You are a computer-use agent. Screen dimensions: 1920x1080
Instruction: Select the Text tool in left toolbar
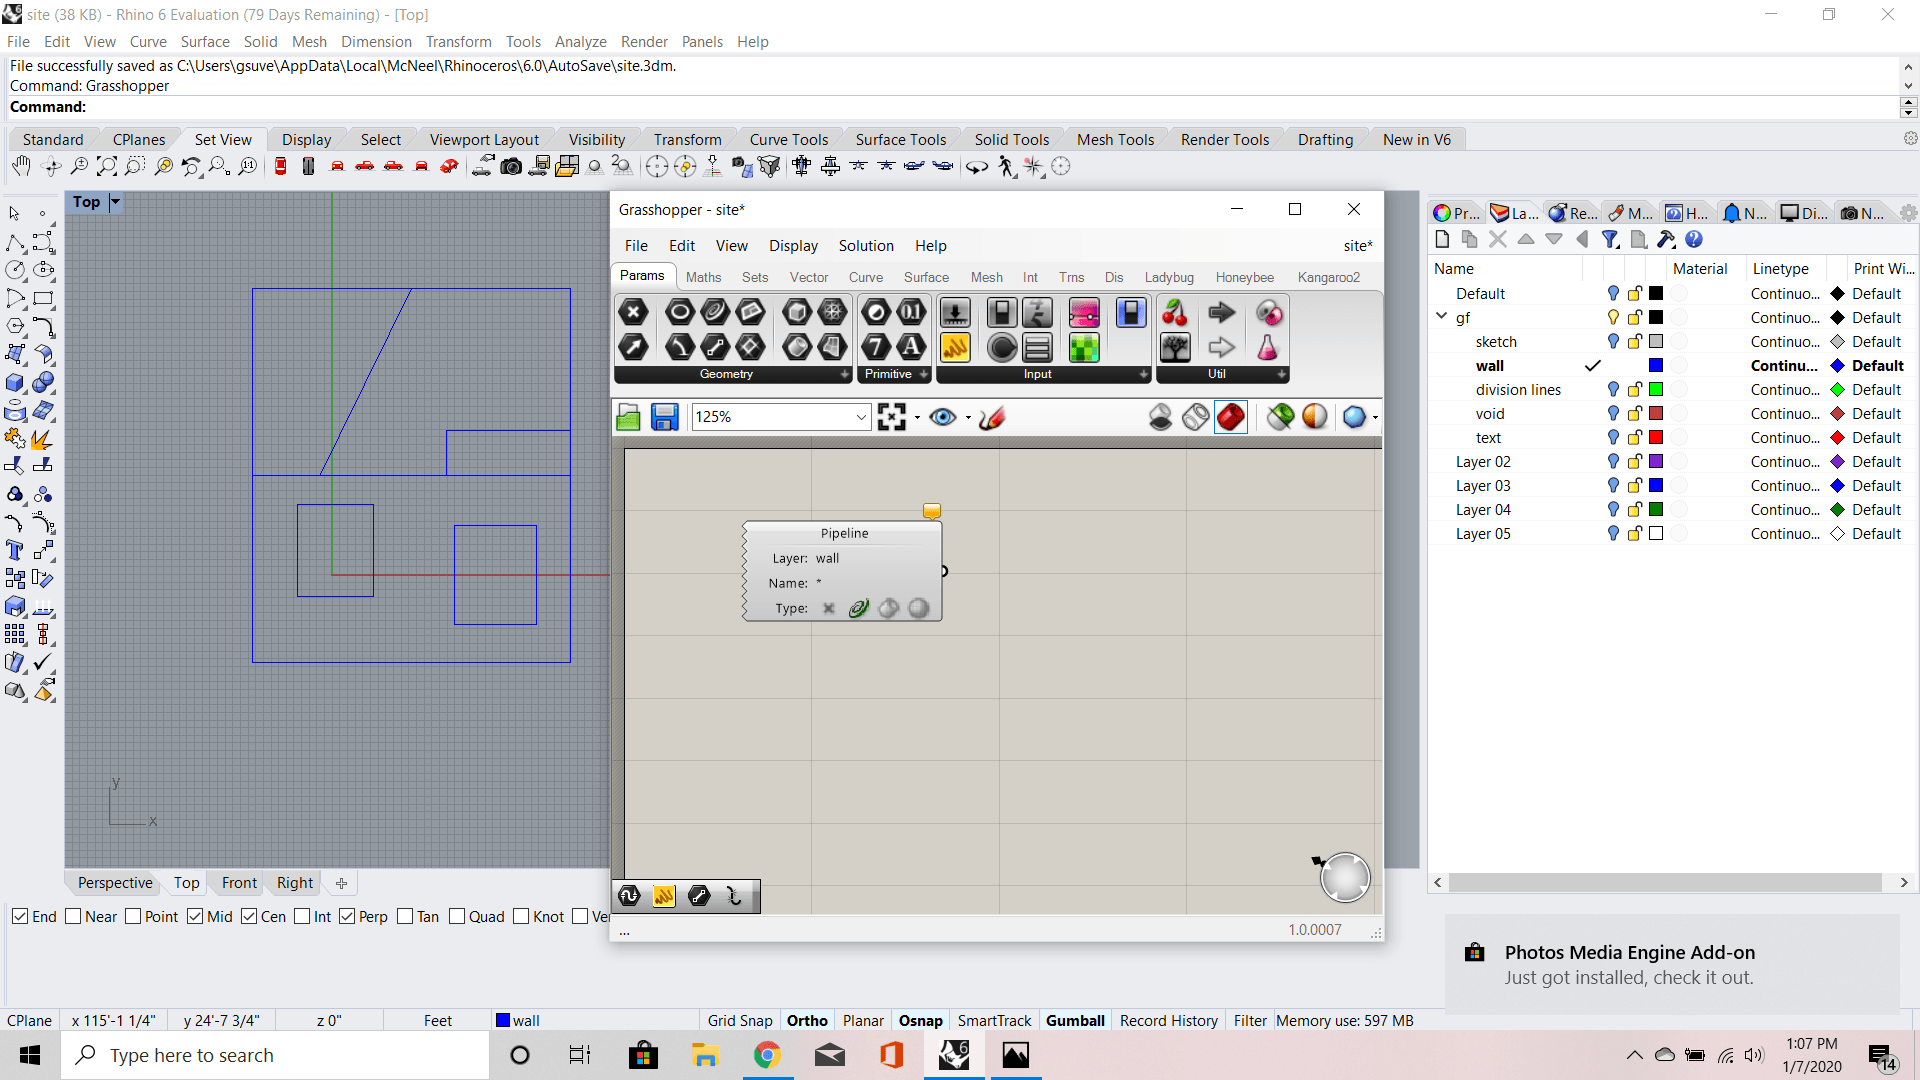16,551
